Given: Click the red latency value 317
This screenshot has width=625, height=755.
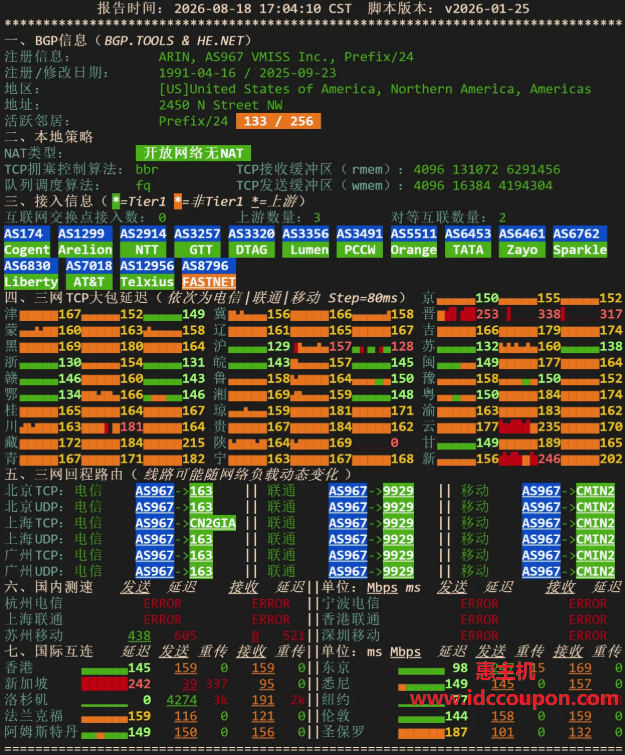Looking at the screenshot, I should (611, 314).
